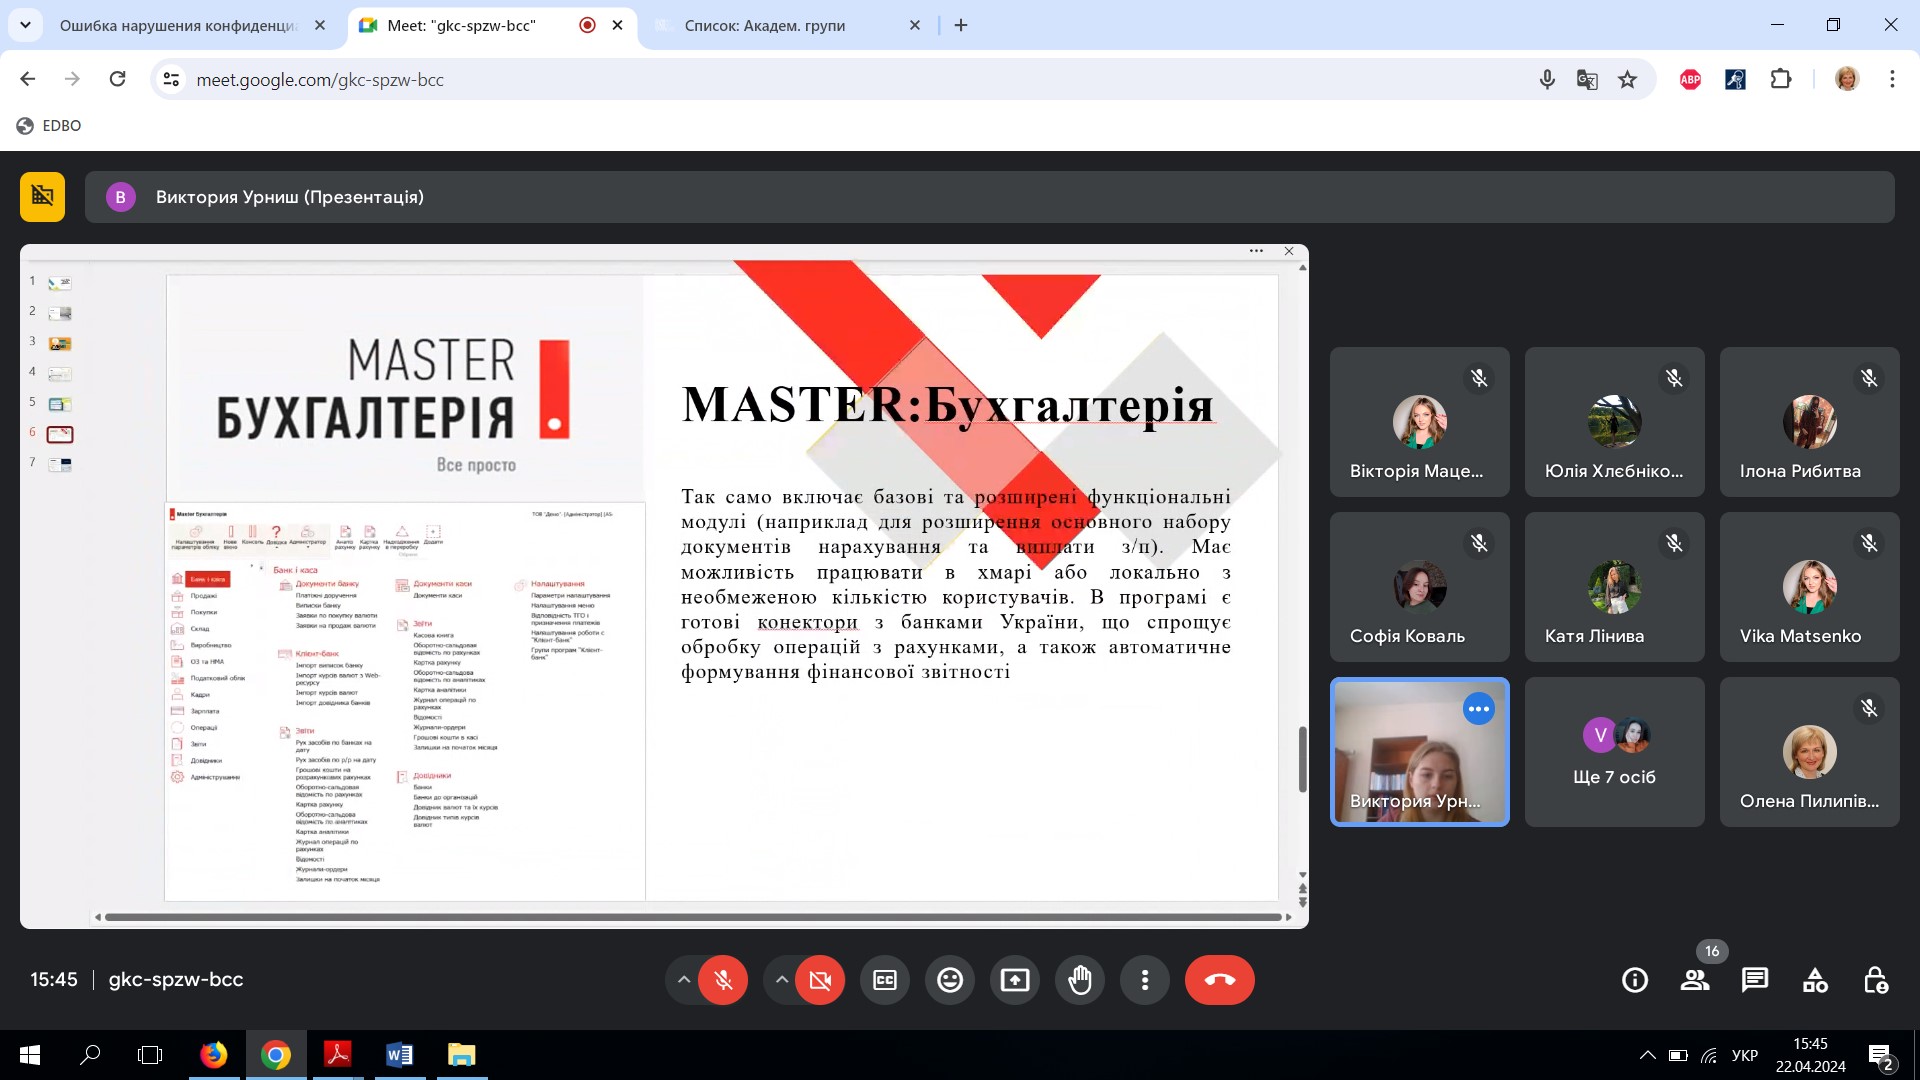Turn on the camera in Meet

click(820, 980)
